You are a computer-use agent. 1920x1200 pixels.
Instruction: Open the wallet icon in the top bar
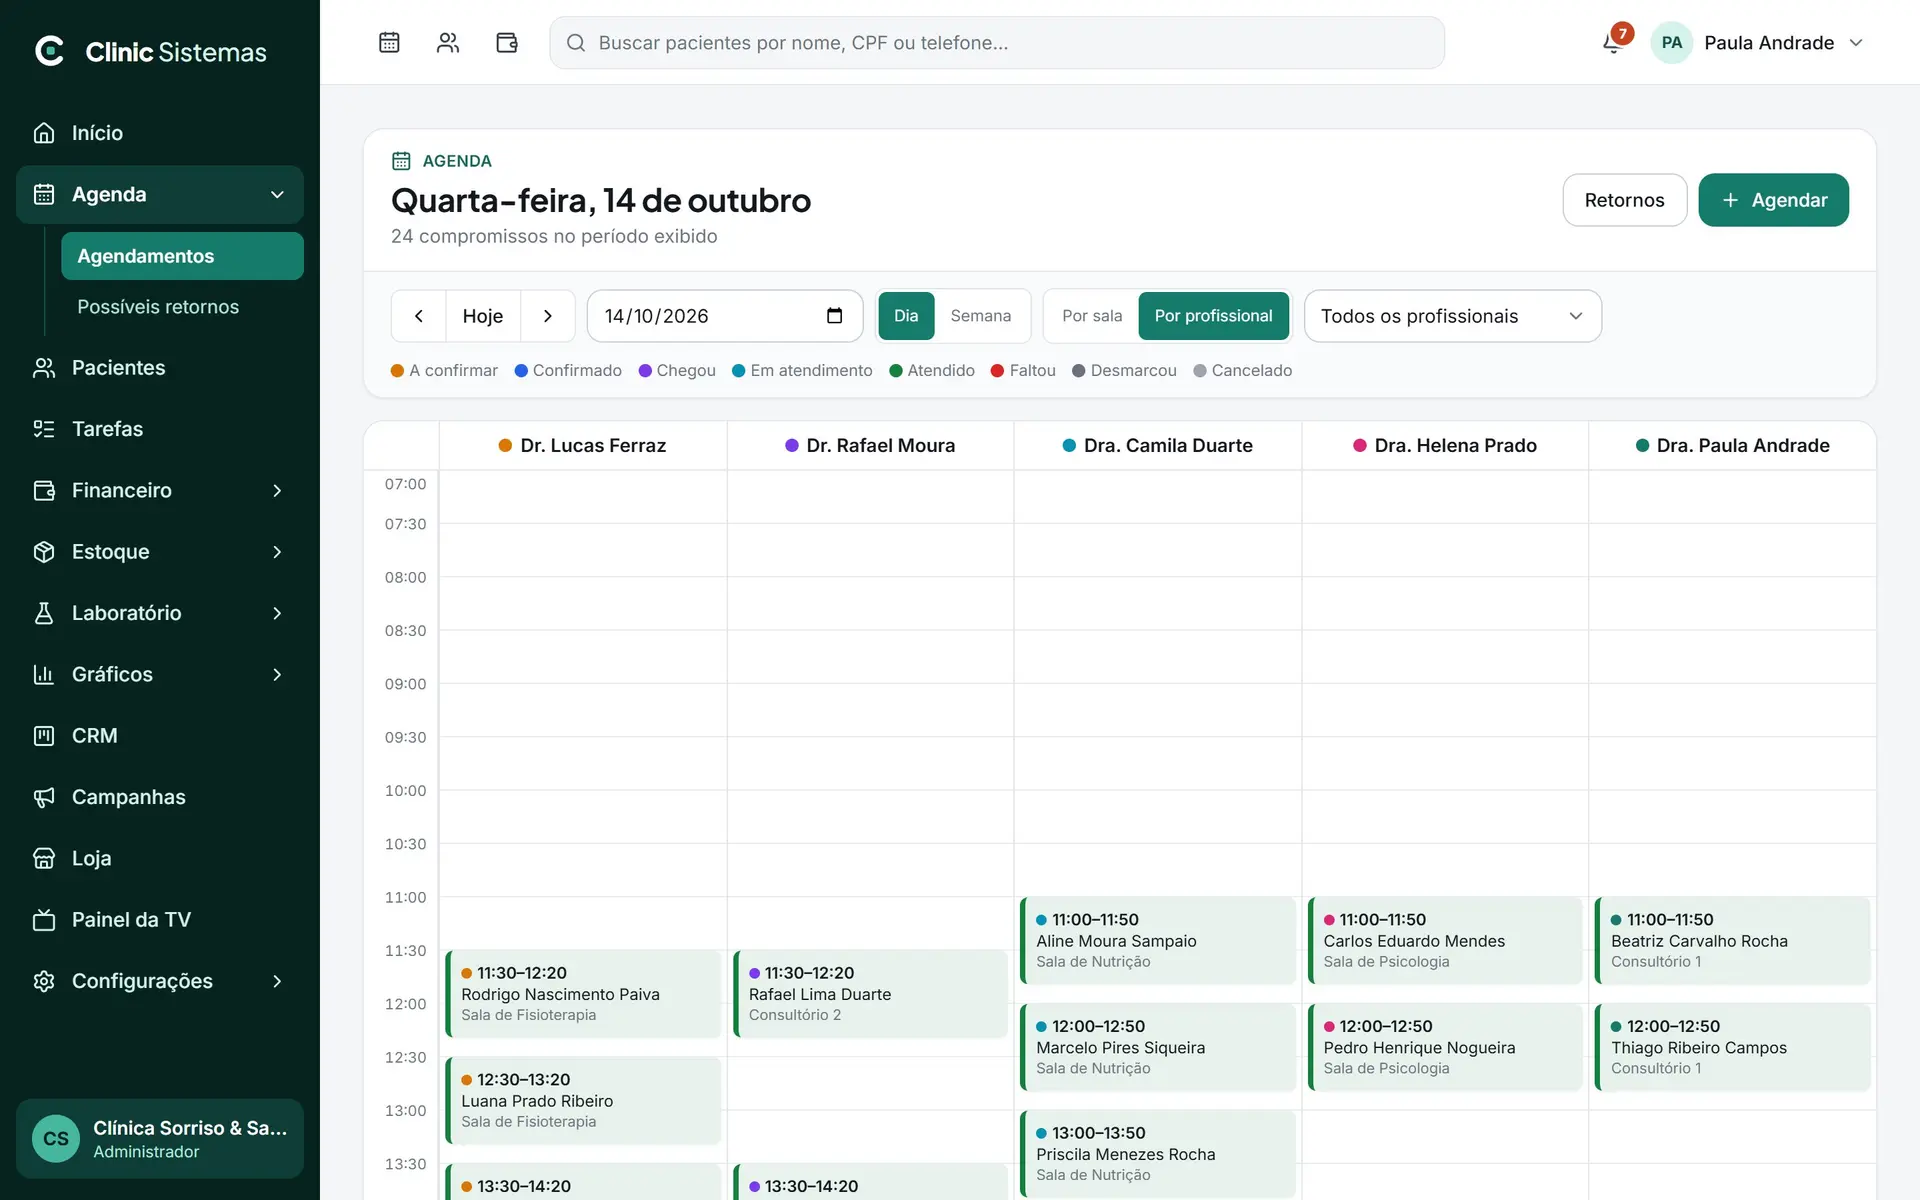(507, 42)
